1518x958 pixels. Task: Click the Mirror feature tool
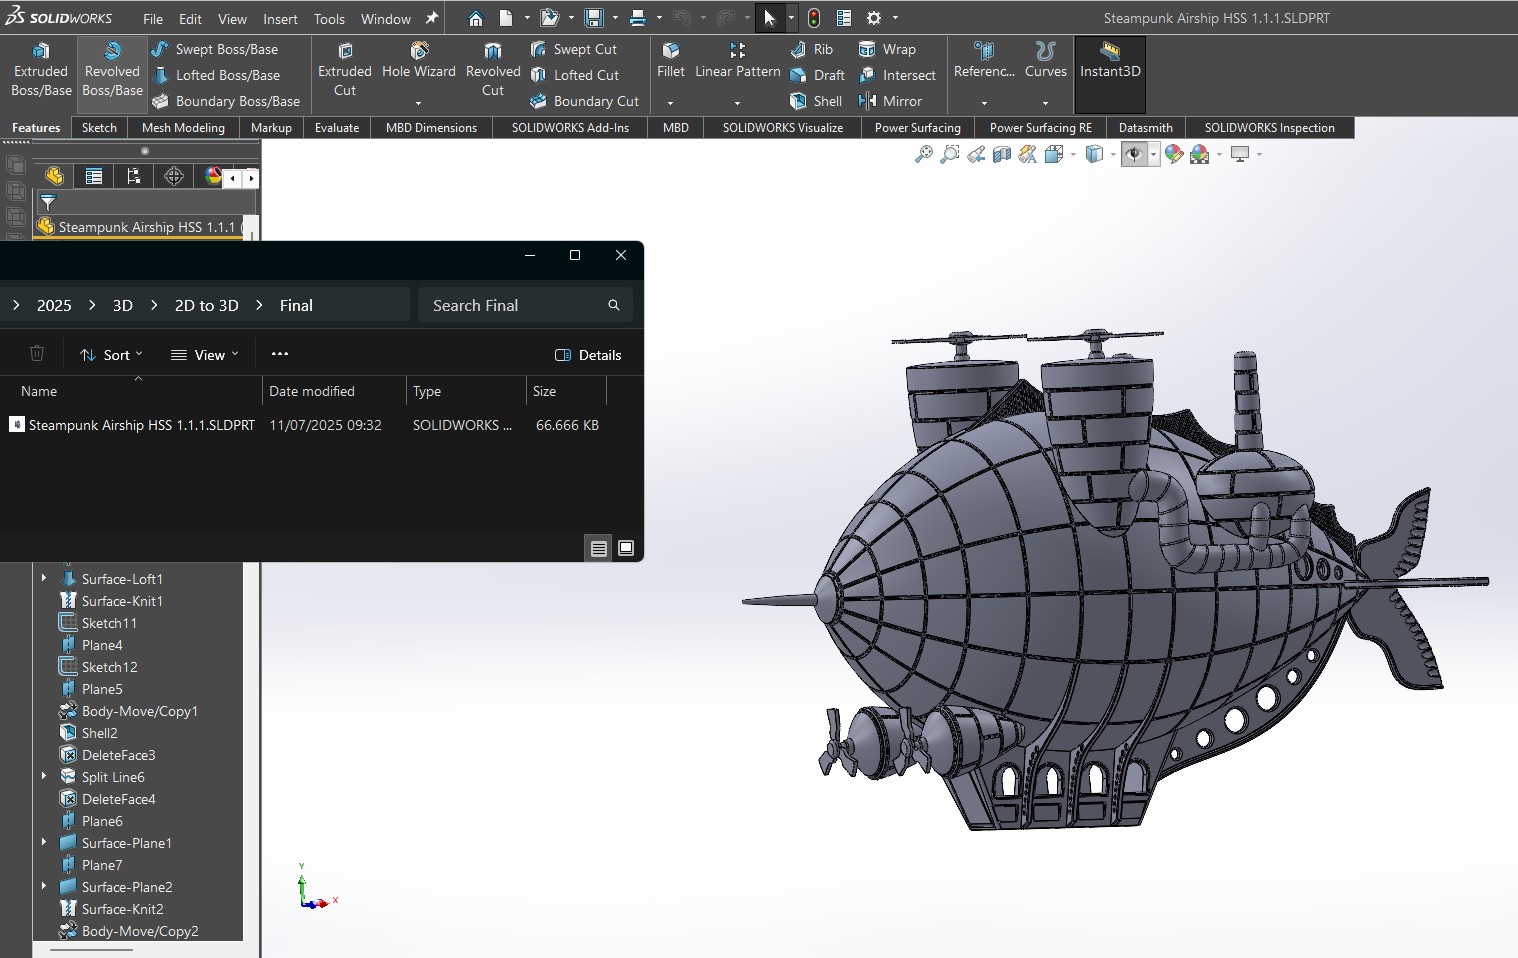click(x=890, y=101)
